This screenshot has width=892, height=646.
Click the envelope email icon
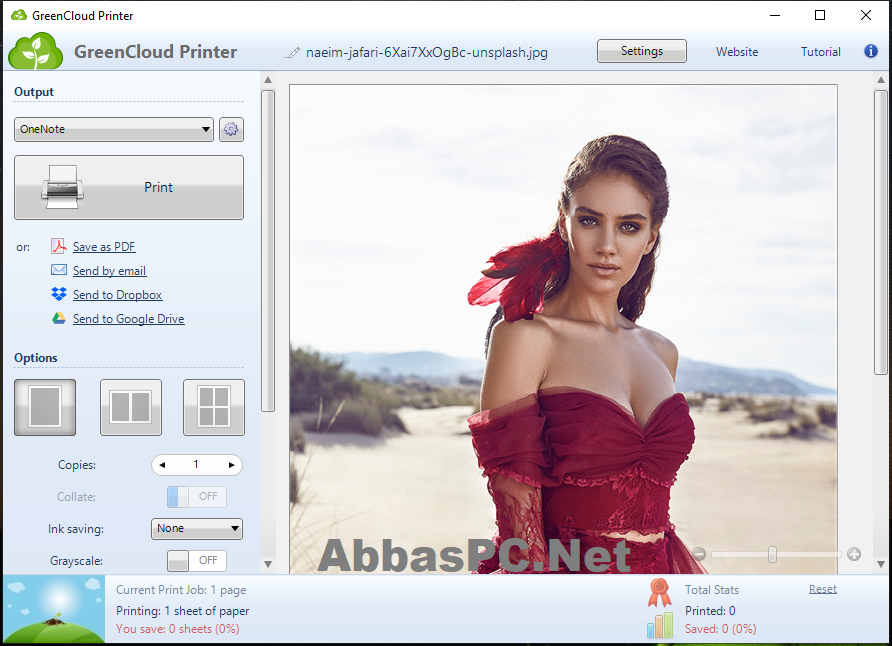click(59, 270)
